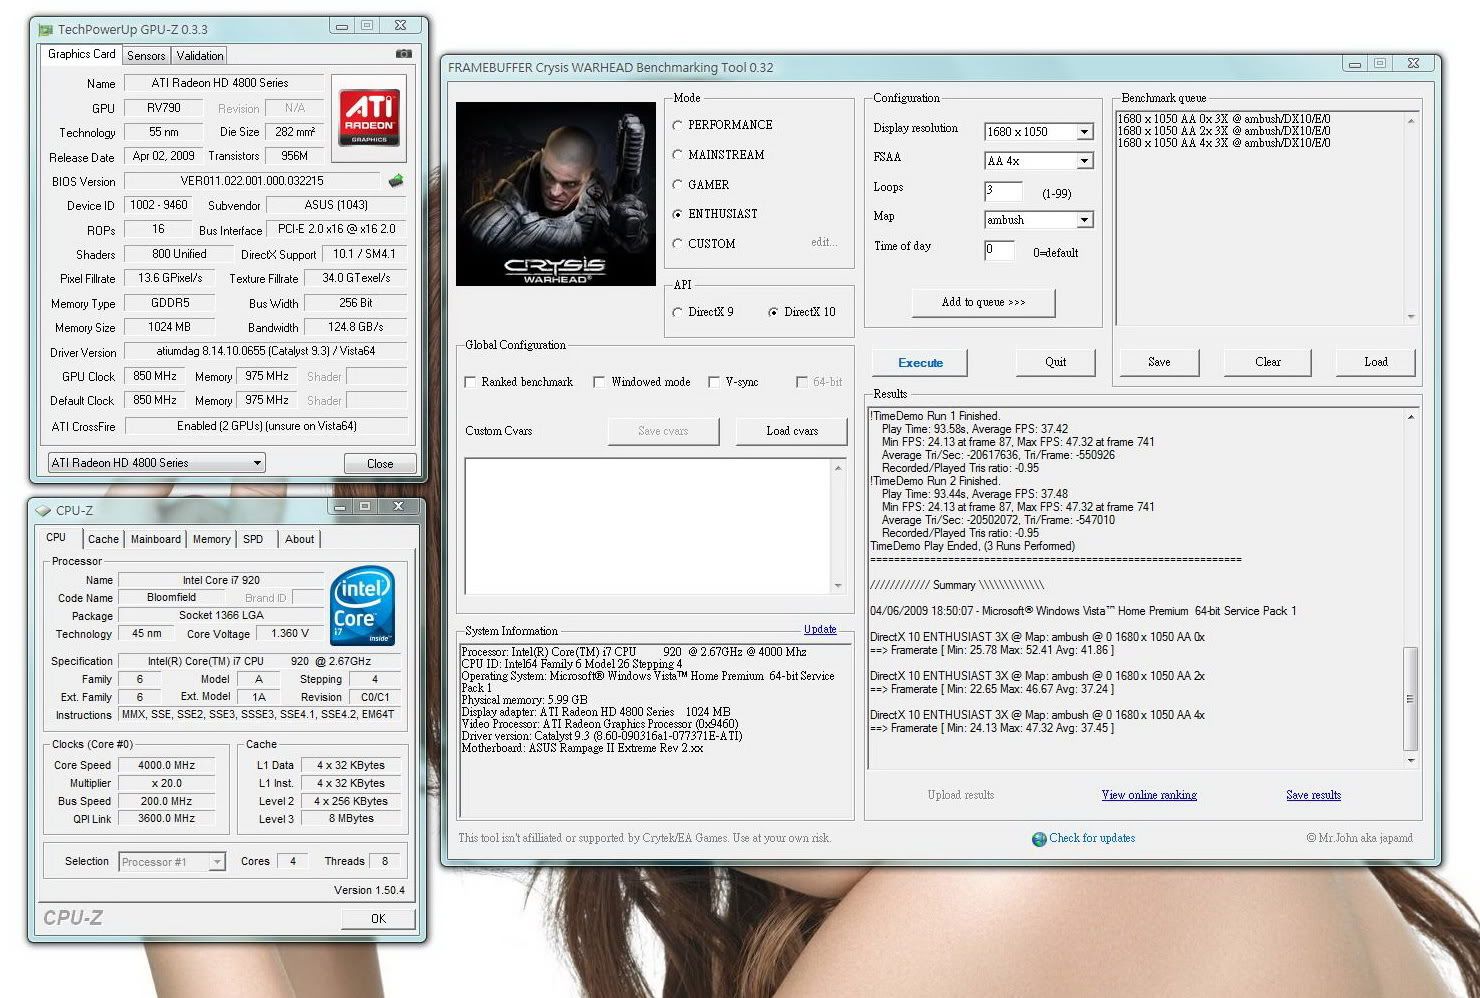Image resolution: width=1480 pixels, height=998 pixels.
Task: Select the queue entry with AA 4x
Action: click(x=1223, y=143)
